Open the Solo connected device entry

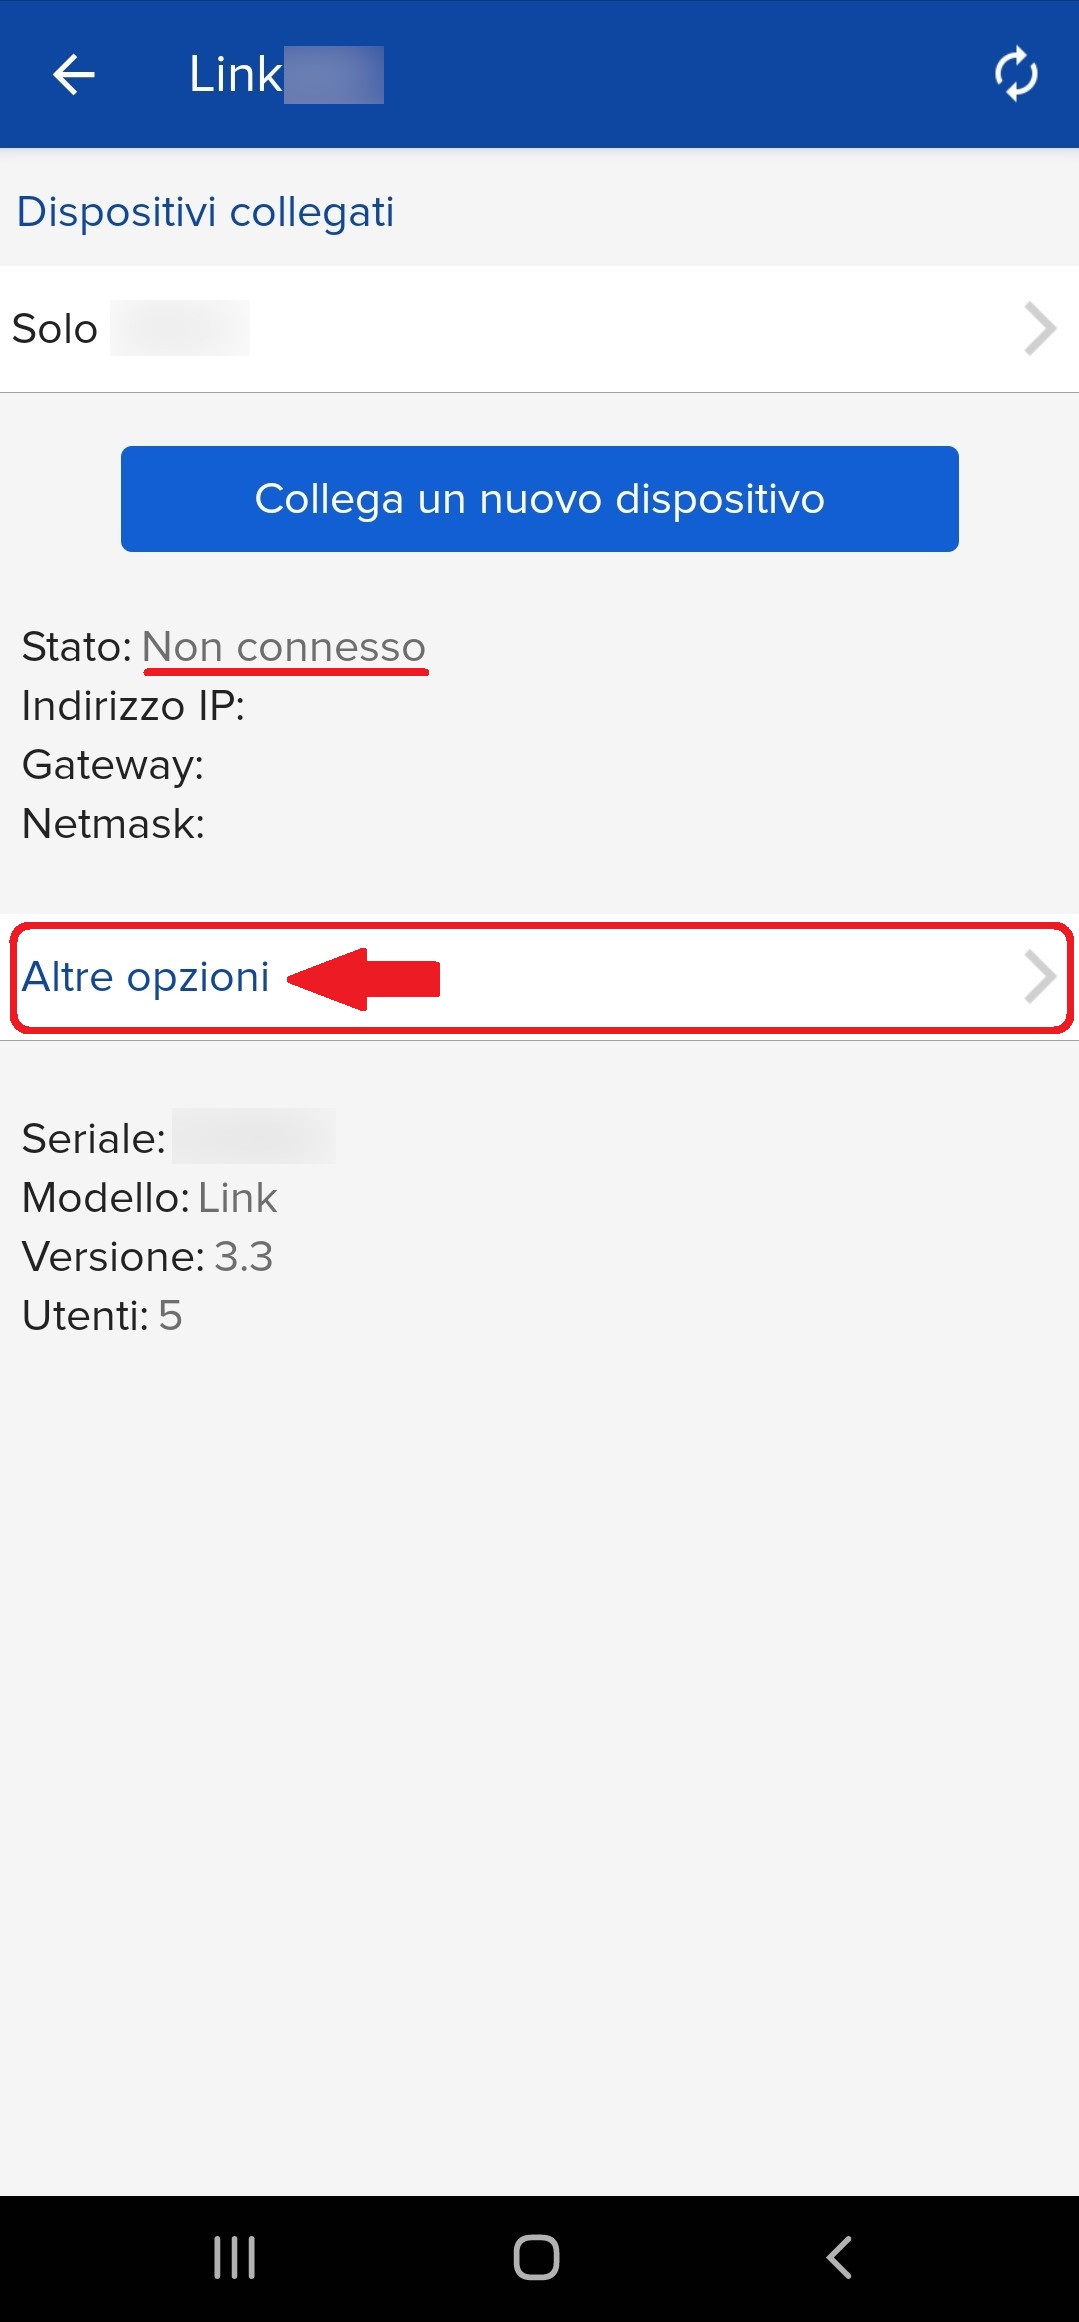539,329
